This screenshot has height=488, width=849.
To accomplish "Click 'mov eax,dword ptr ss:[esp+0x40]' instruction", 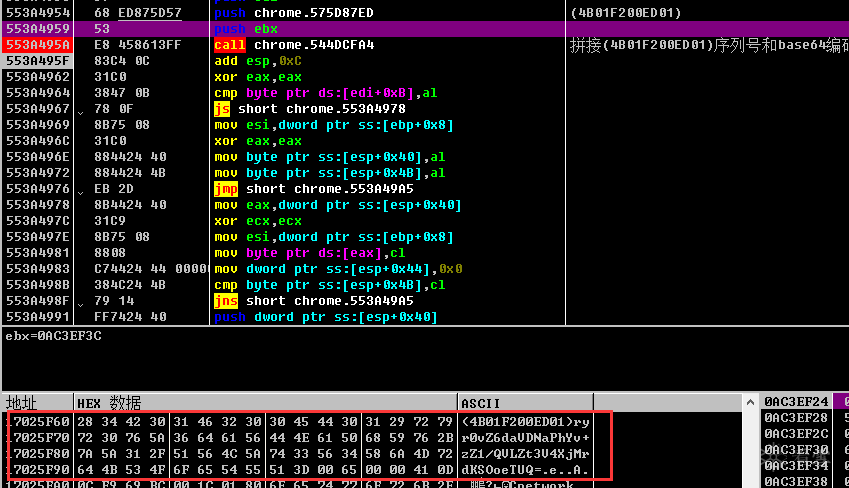I will click(x=338, y=205).
